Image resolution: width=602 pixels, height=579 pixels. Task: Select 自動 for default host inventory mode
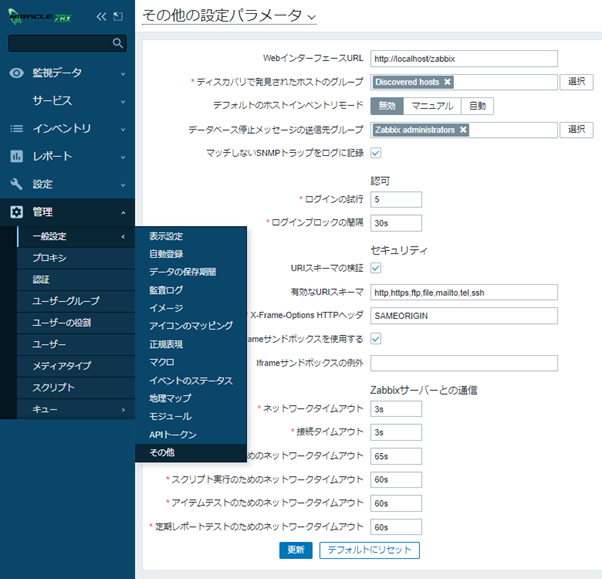click(477, 106)
